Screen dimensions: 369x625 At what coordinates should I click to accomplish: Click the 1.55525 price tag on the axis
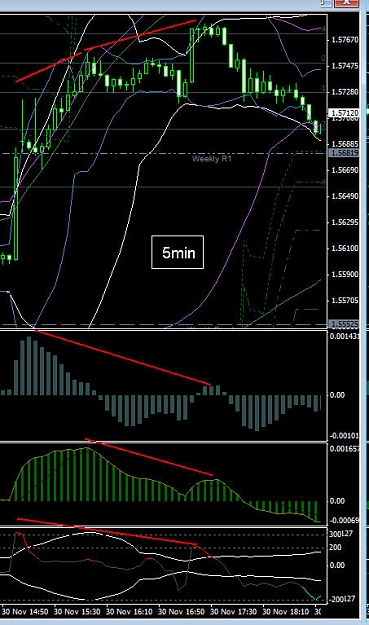[344, 324]
